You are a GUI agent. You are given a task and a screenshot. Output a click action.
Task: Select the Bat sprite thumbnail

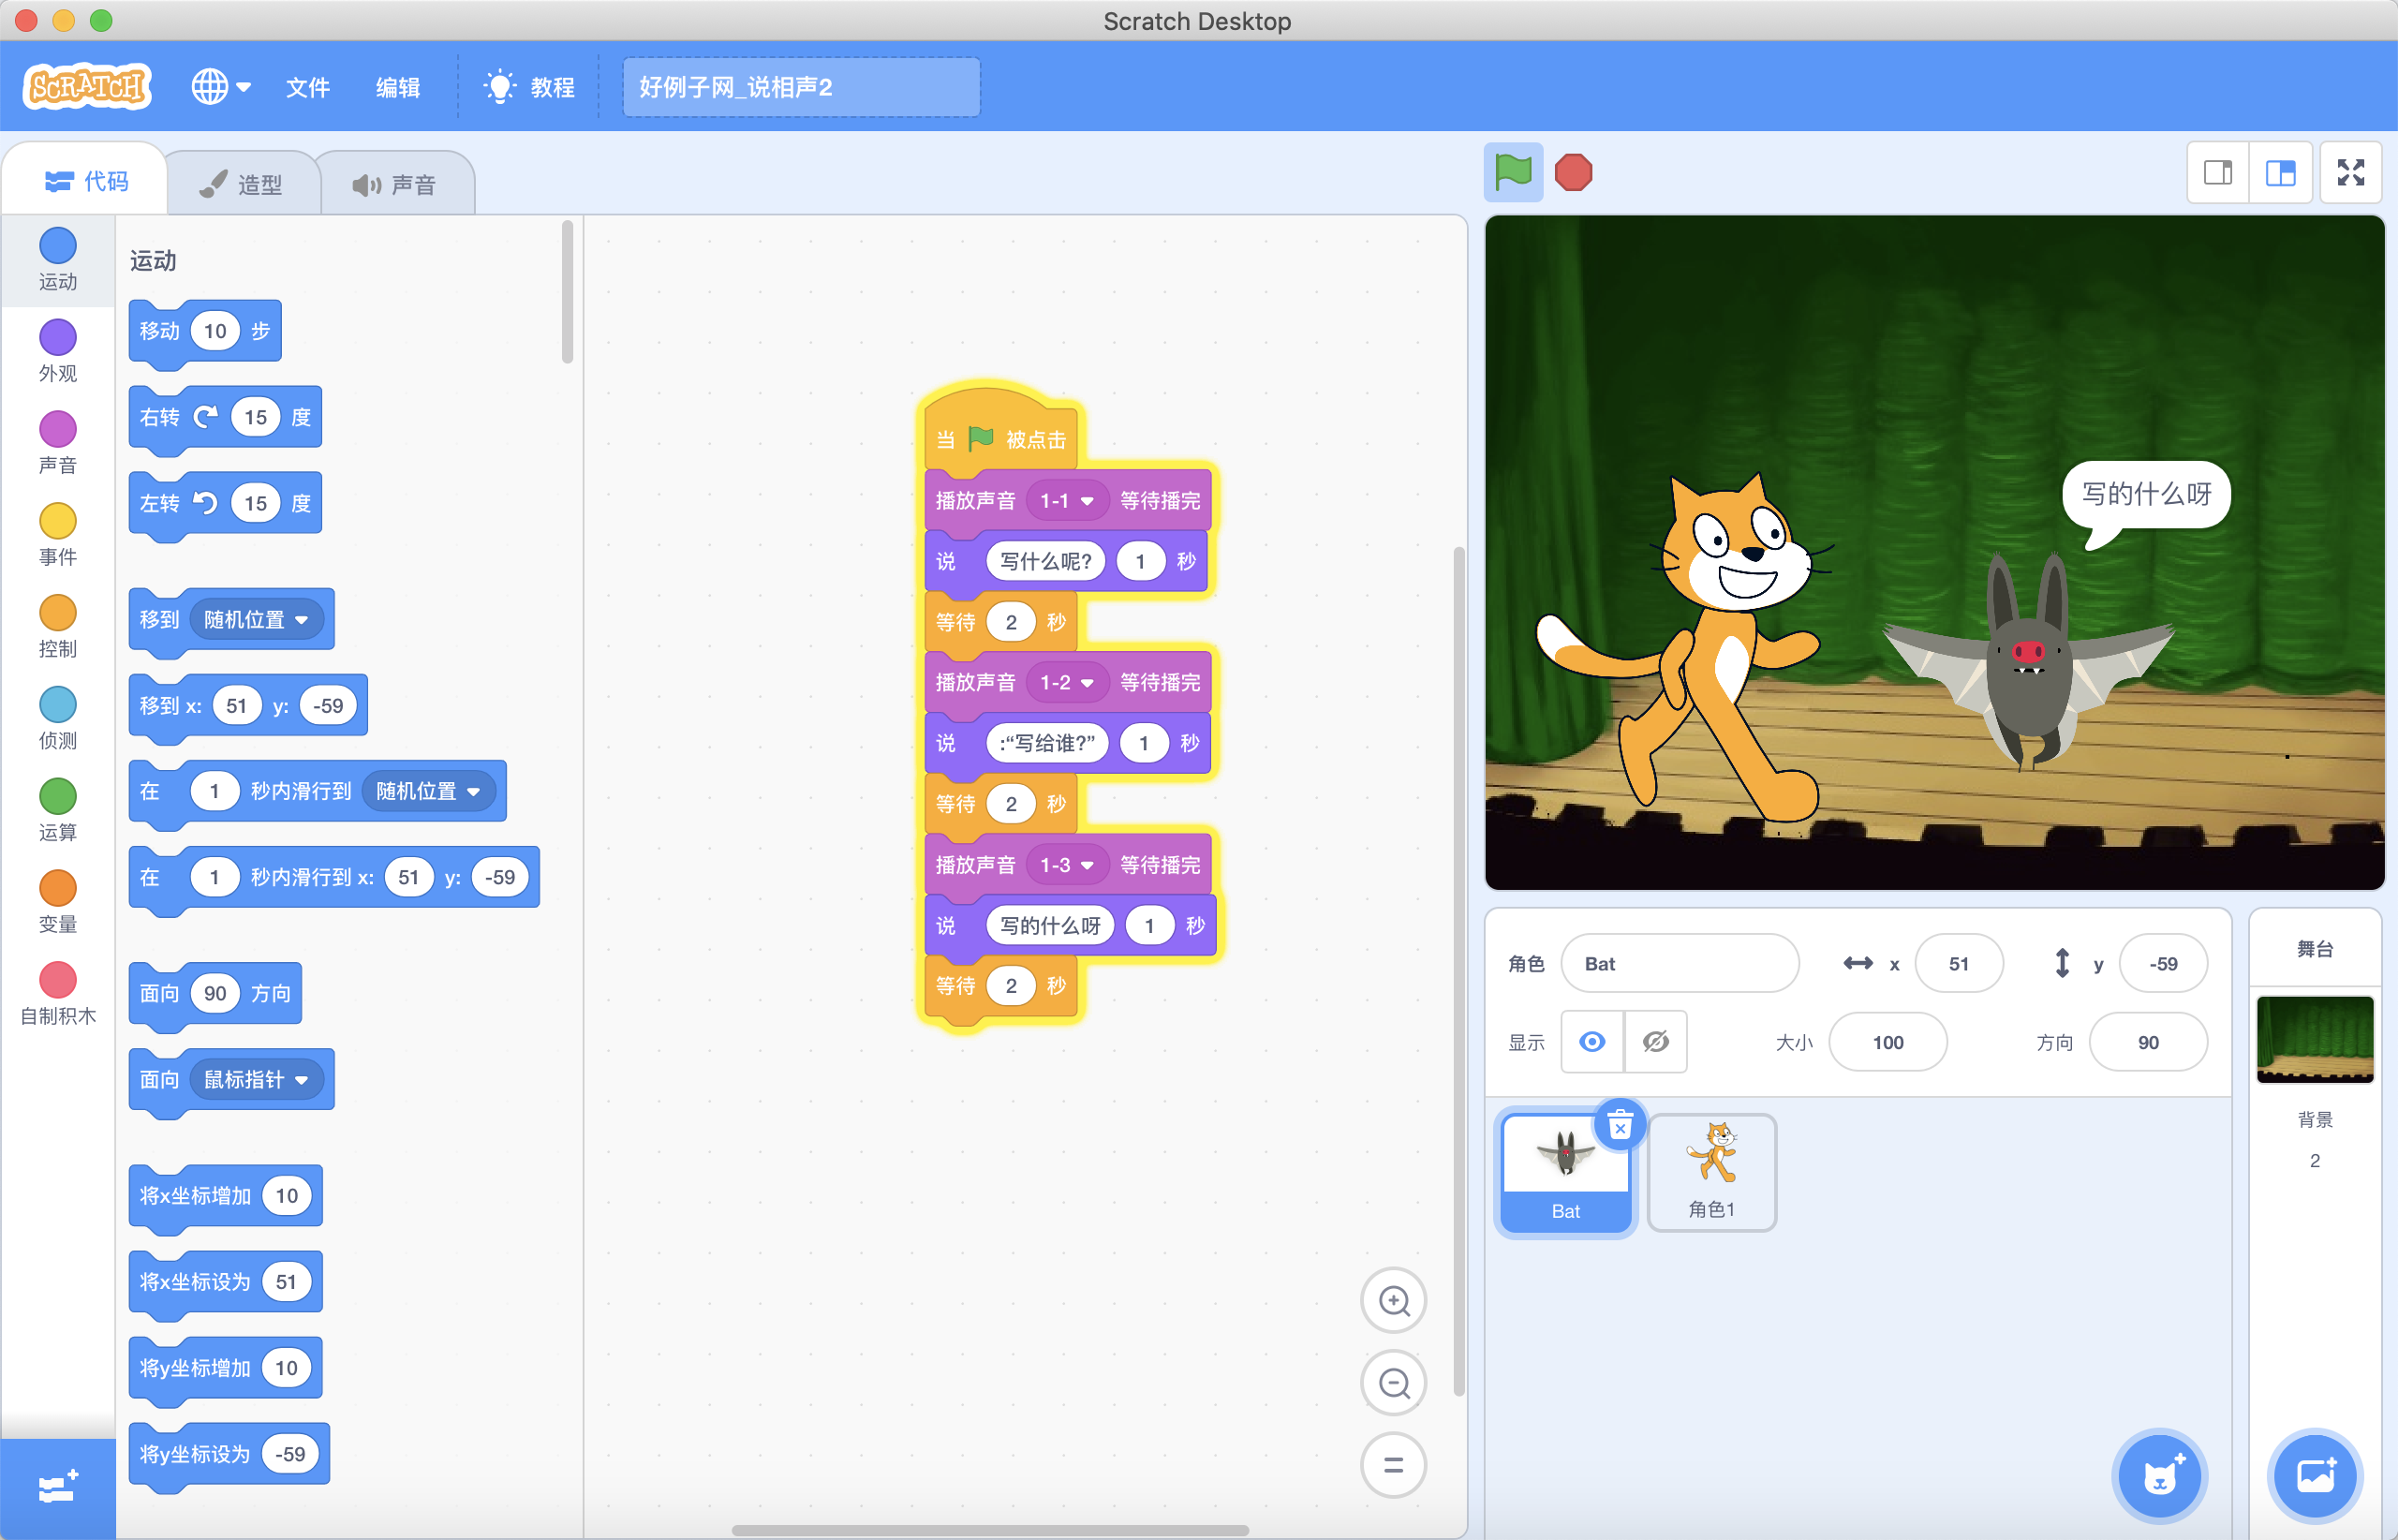point(1566,1174)
